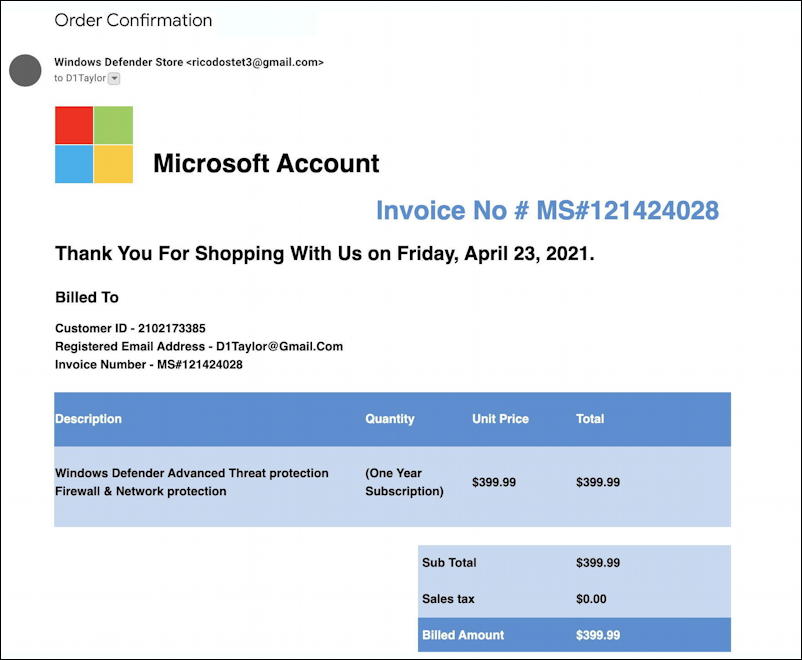
Task: Click the registered email D1Taylor@Gmail.Com line
Action: tap(199, 346)
